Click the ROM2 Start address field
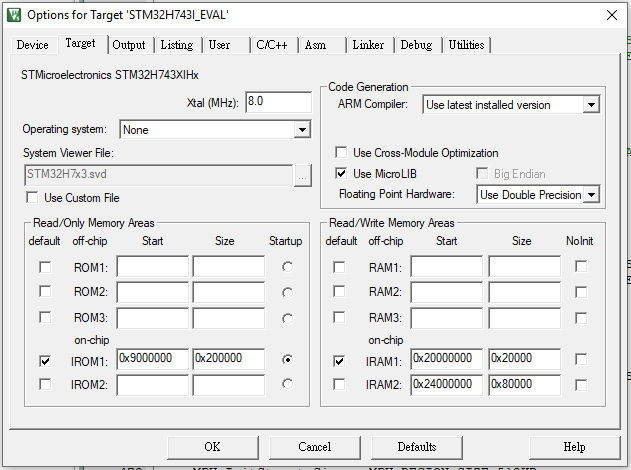 coord(153,292)
